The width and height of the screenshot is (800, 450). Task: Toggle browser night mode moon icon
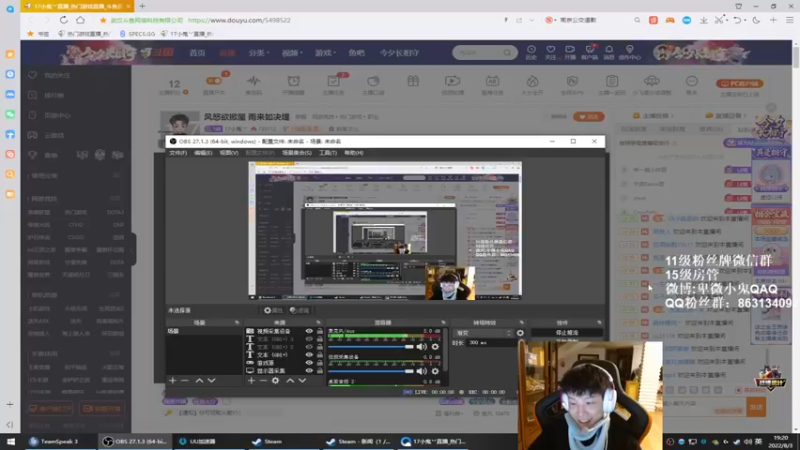(756, 20)
